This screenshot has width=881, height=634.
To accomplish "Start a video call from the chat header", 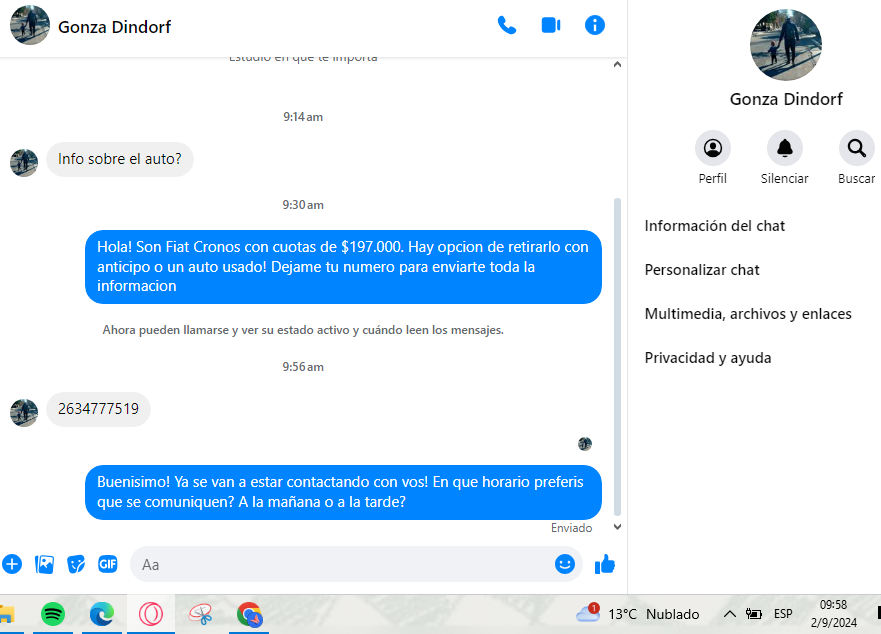I will pyautogui.click(x=551, y=25).
